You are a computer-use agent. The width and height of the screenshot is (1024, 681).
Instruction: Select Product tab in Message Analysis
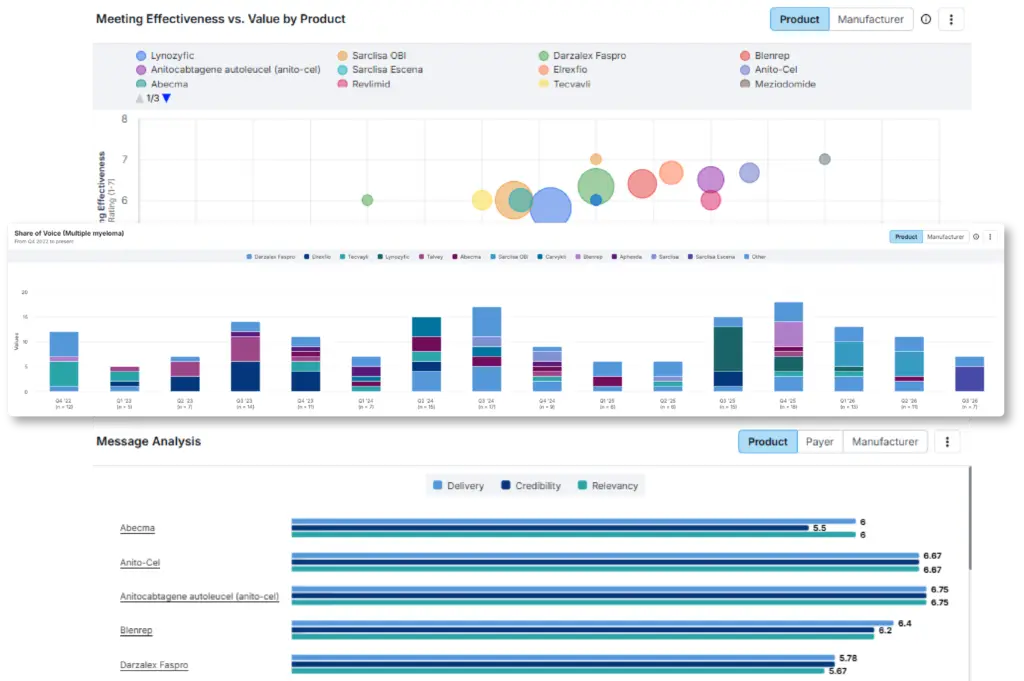(x=767, y=442)
